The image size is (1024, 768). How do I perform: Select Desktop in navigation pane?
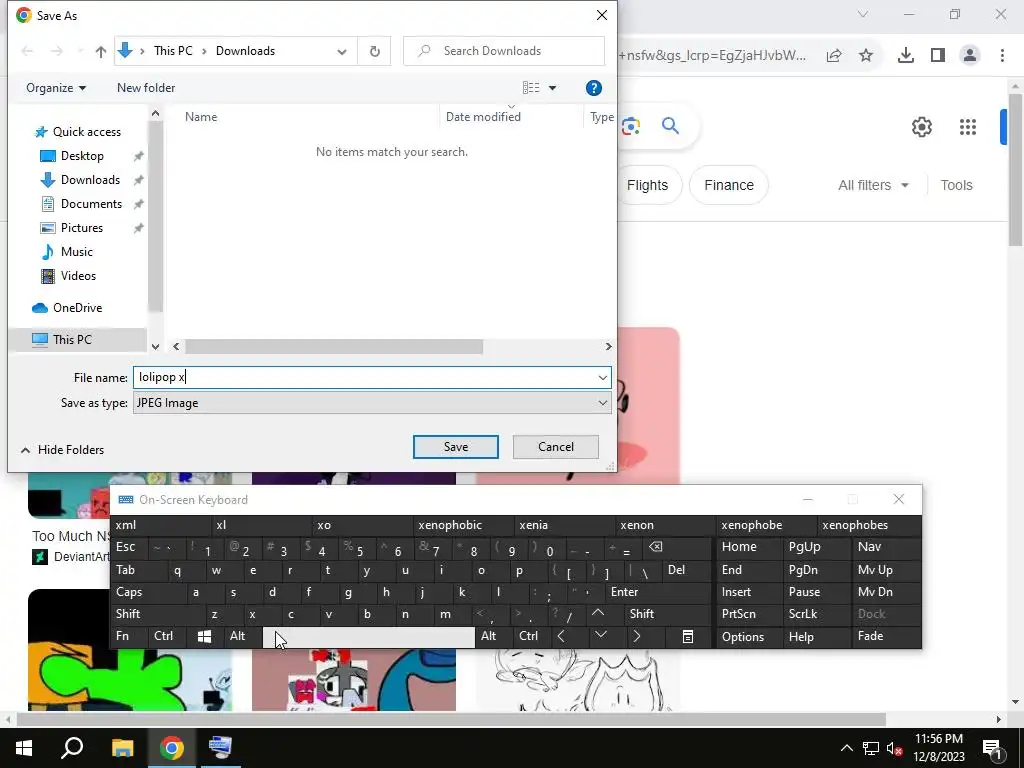(x=82, y=156)
